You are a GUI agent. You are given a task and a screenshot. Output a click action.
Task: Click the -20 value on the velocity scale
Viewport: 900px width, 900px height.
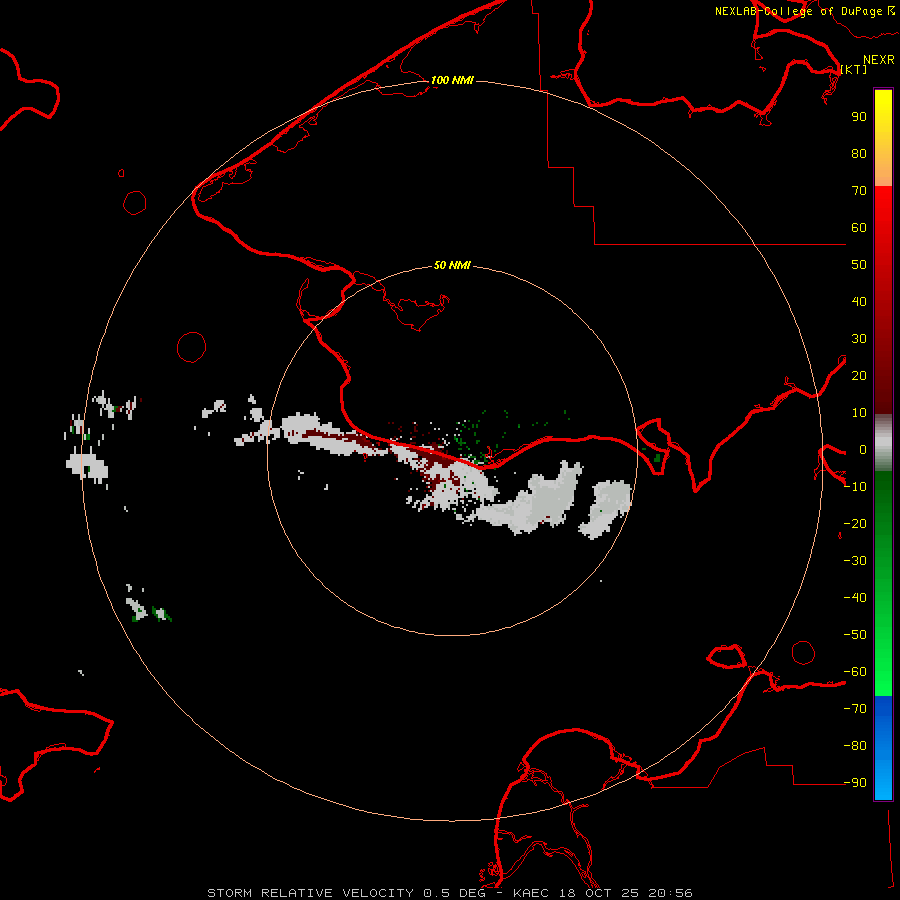[x=855, y=523]
